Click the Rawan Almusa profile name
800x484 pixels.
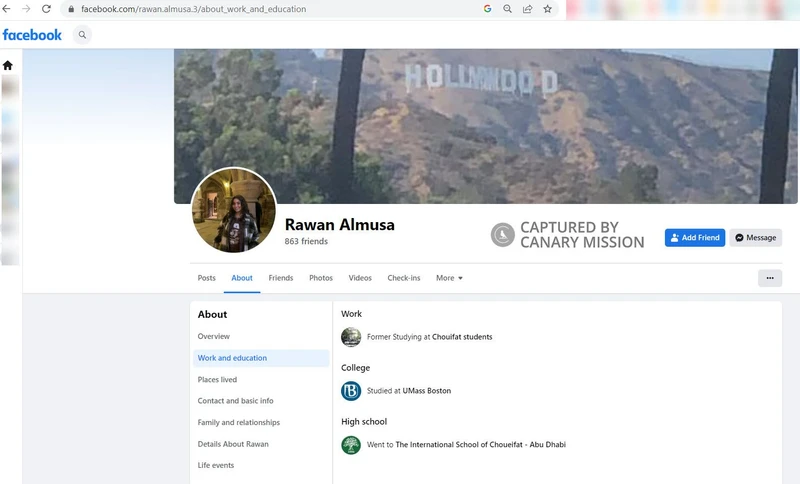pyautogui.click(x=340, y=224)
